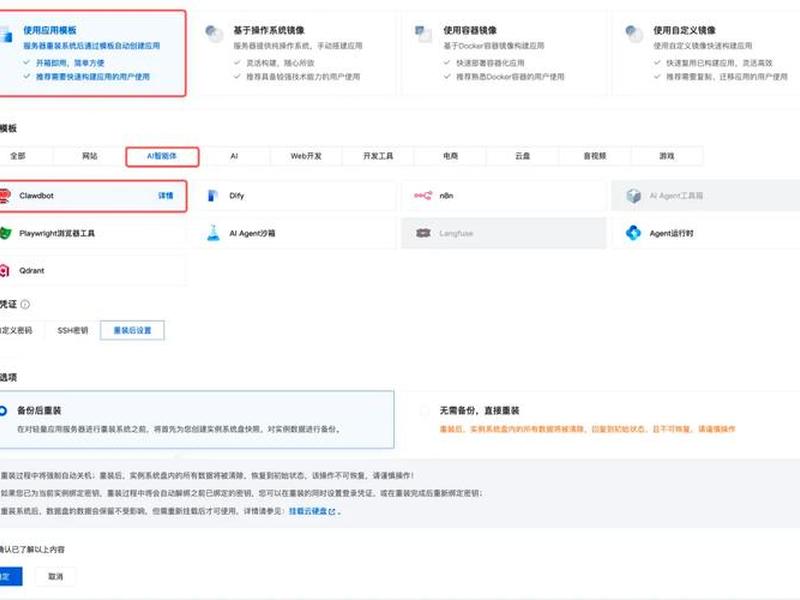Click the 使用容器镜像 card icon
800x600 pixels.
[423, 34]
